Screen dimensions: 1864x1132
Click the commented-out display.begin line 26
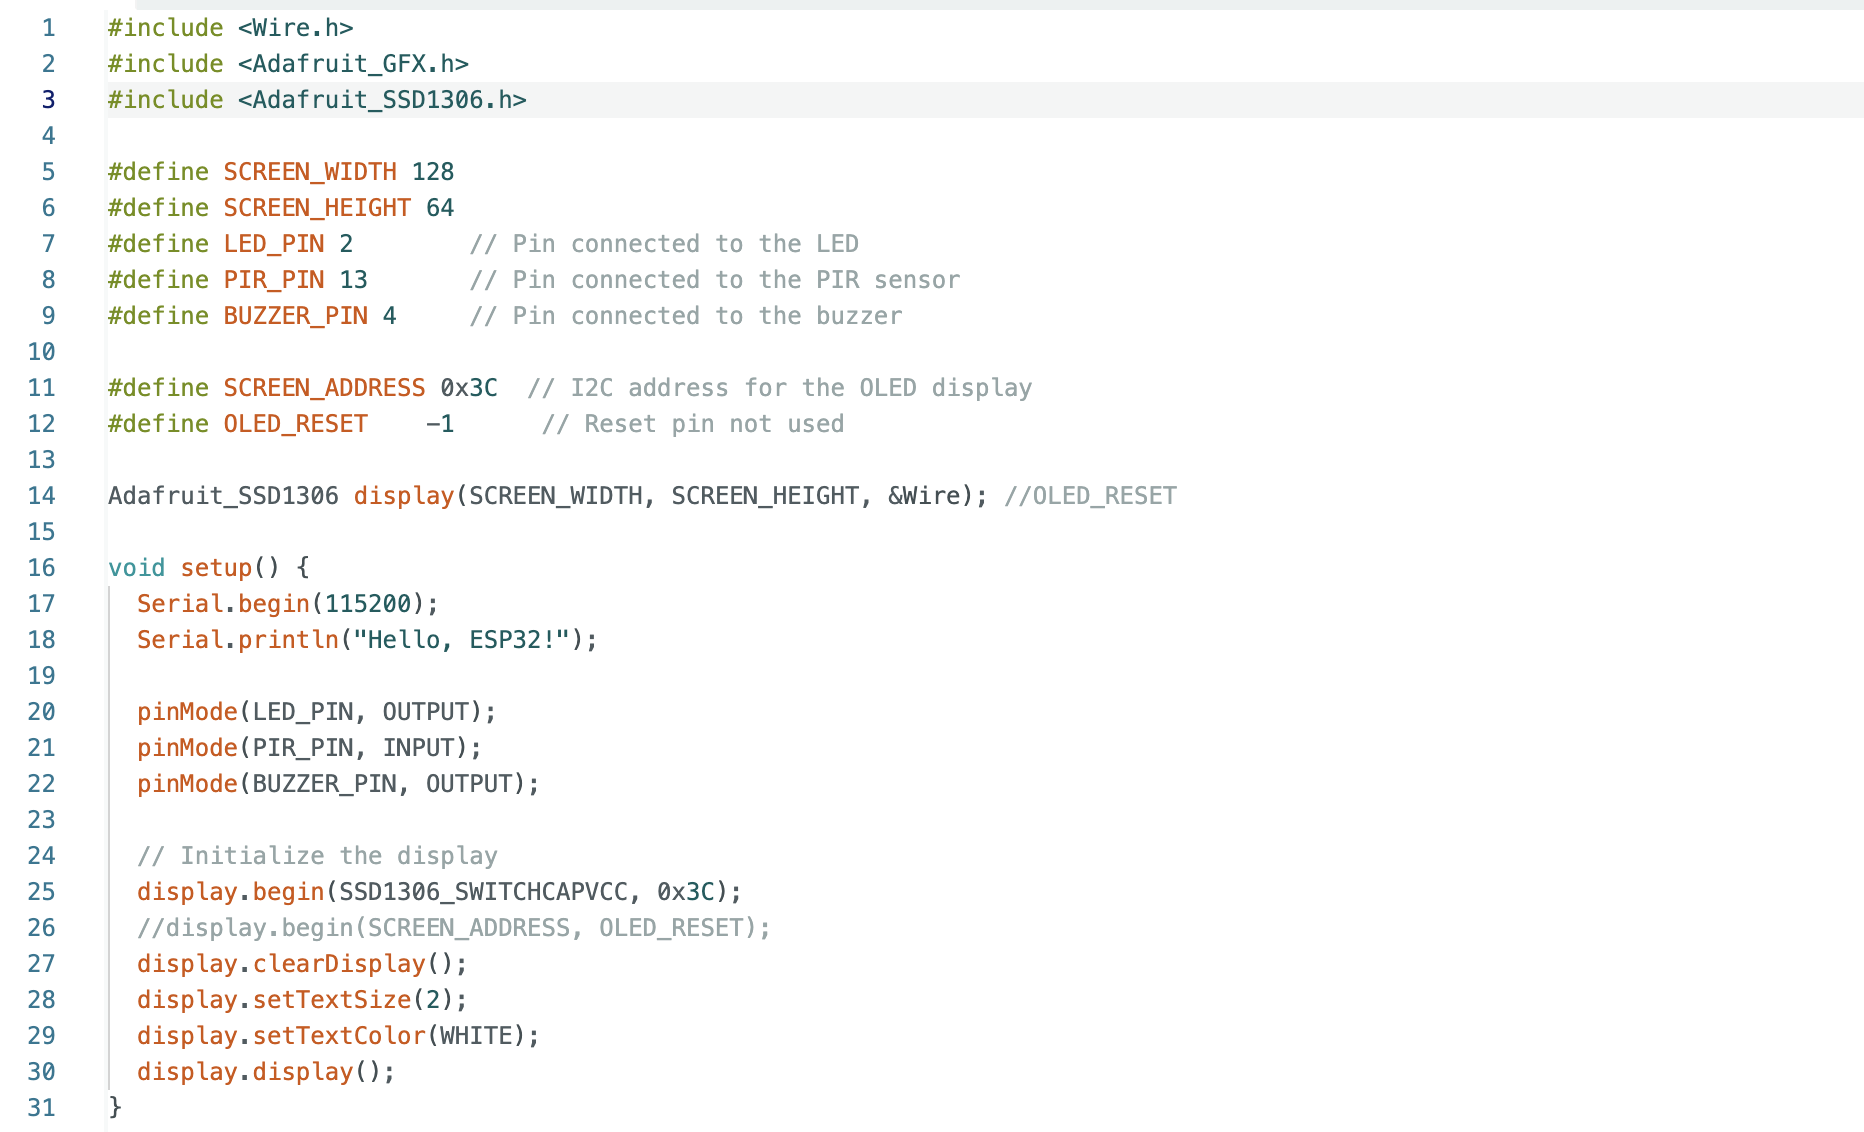point(454,928)
